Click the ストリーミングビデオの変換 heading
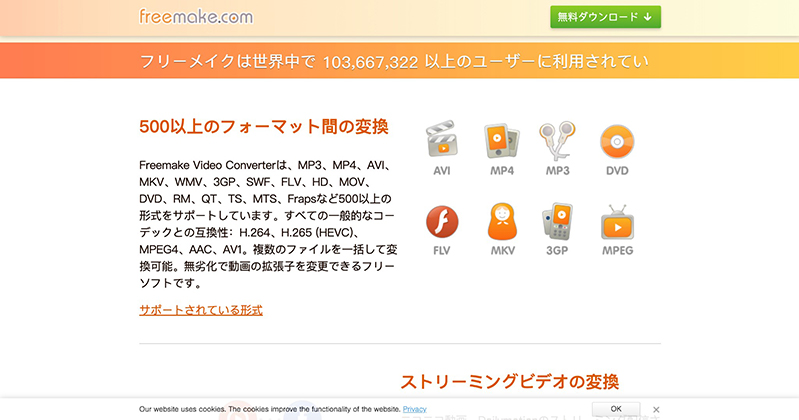 510,381
